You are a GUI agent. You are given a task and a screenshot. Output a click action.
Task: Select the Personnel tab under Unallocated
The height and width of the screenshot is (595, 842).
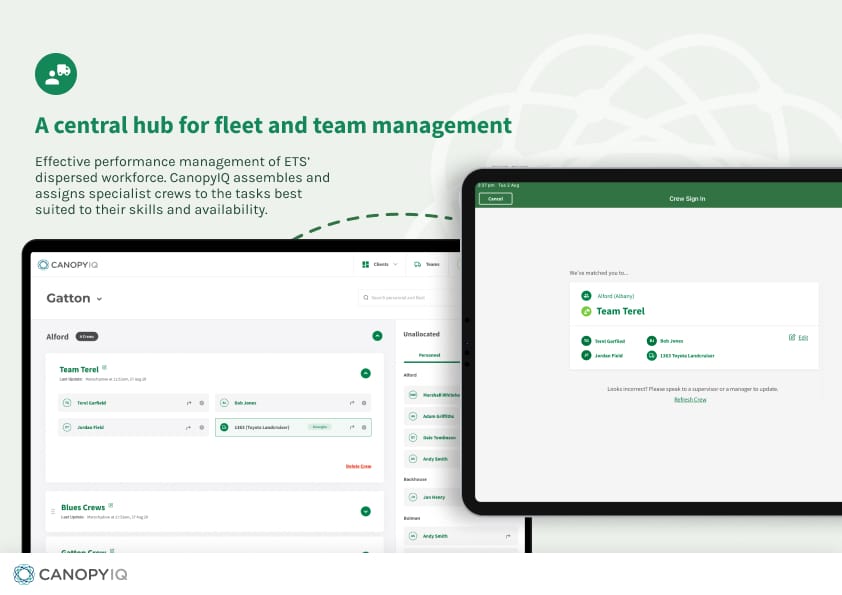click(430, 355)
